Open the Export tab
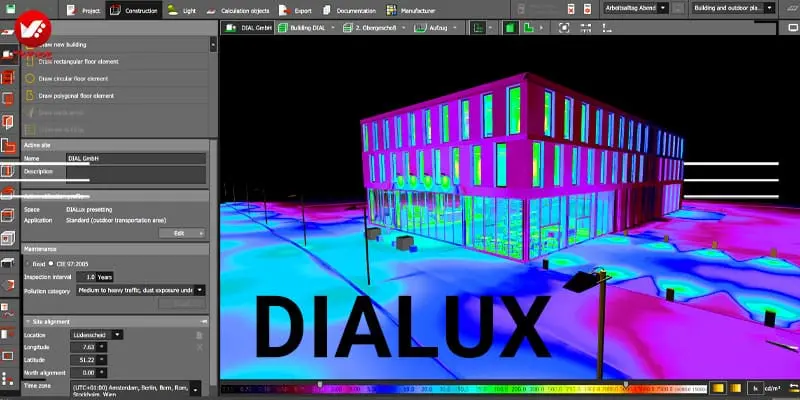Image resolution: width=800 pixels, height=400 pixels. tap(296, 10)
